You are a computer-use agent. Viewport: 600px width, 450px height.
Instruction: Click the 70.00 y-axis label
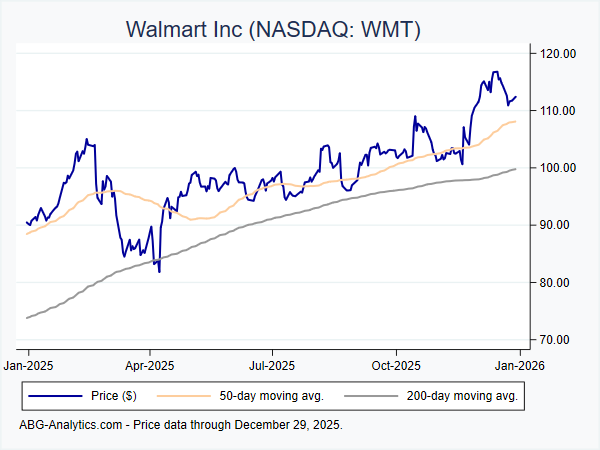pyautogui.click(x=553, y=340)
